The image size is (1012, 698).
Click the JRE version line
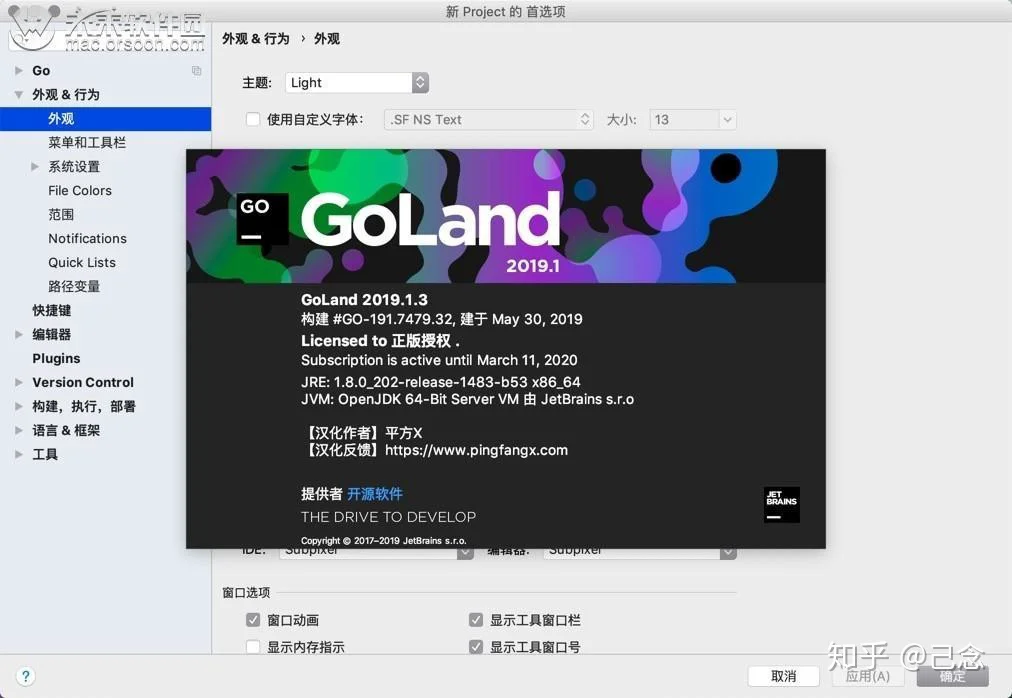pos(441,382)
